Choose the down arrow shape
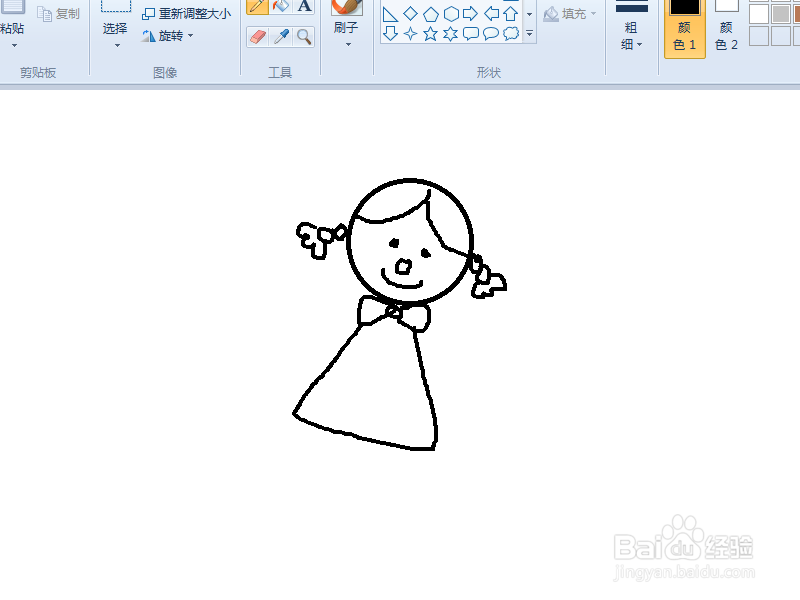This screenshot has width=800, height=600. (390, 34)
